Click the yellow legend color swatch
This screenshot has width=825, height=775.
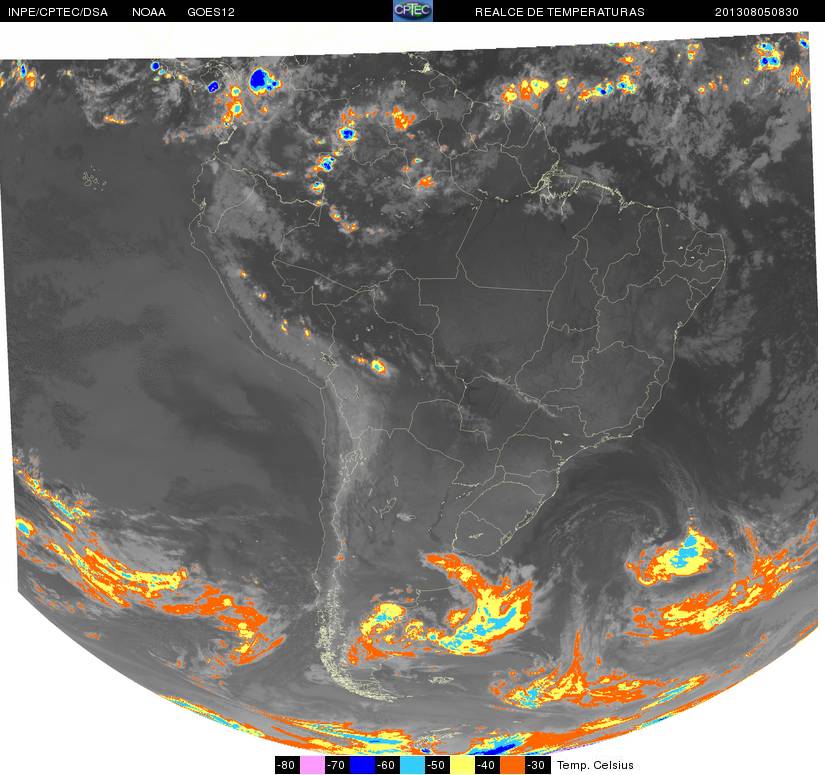(x=462, y=765)
